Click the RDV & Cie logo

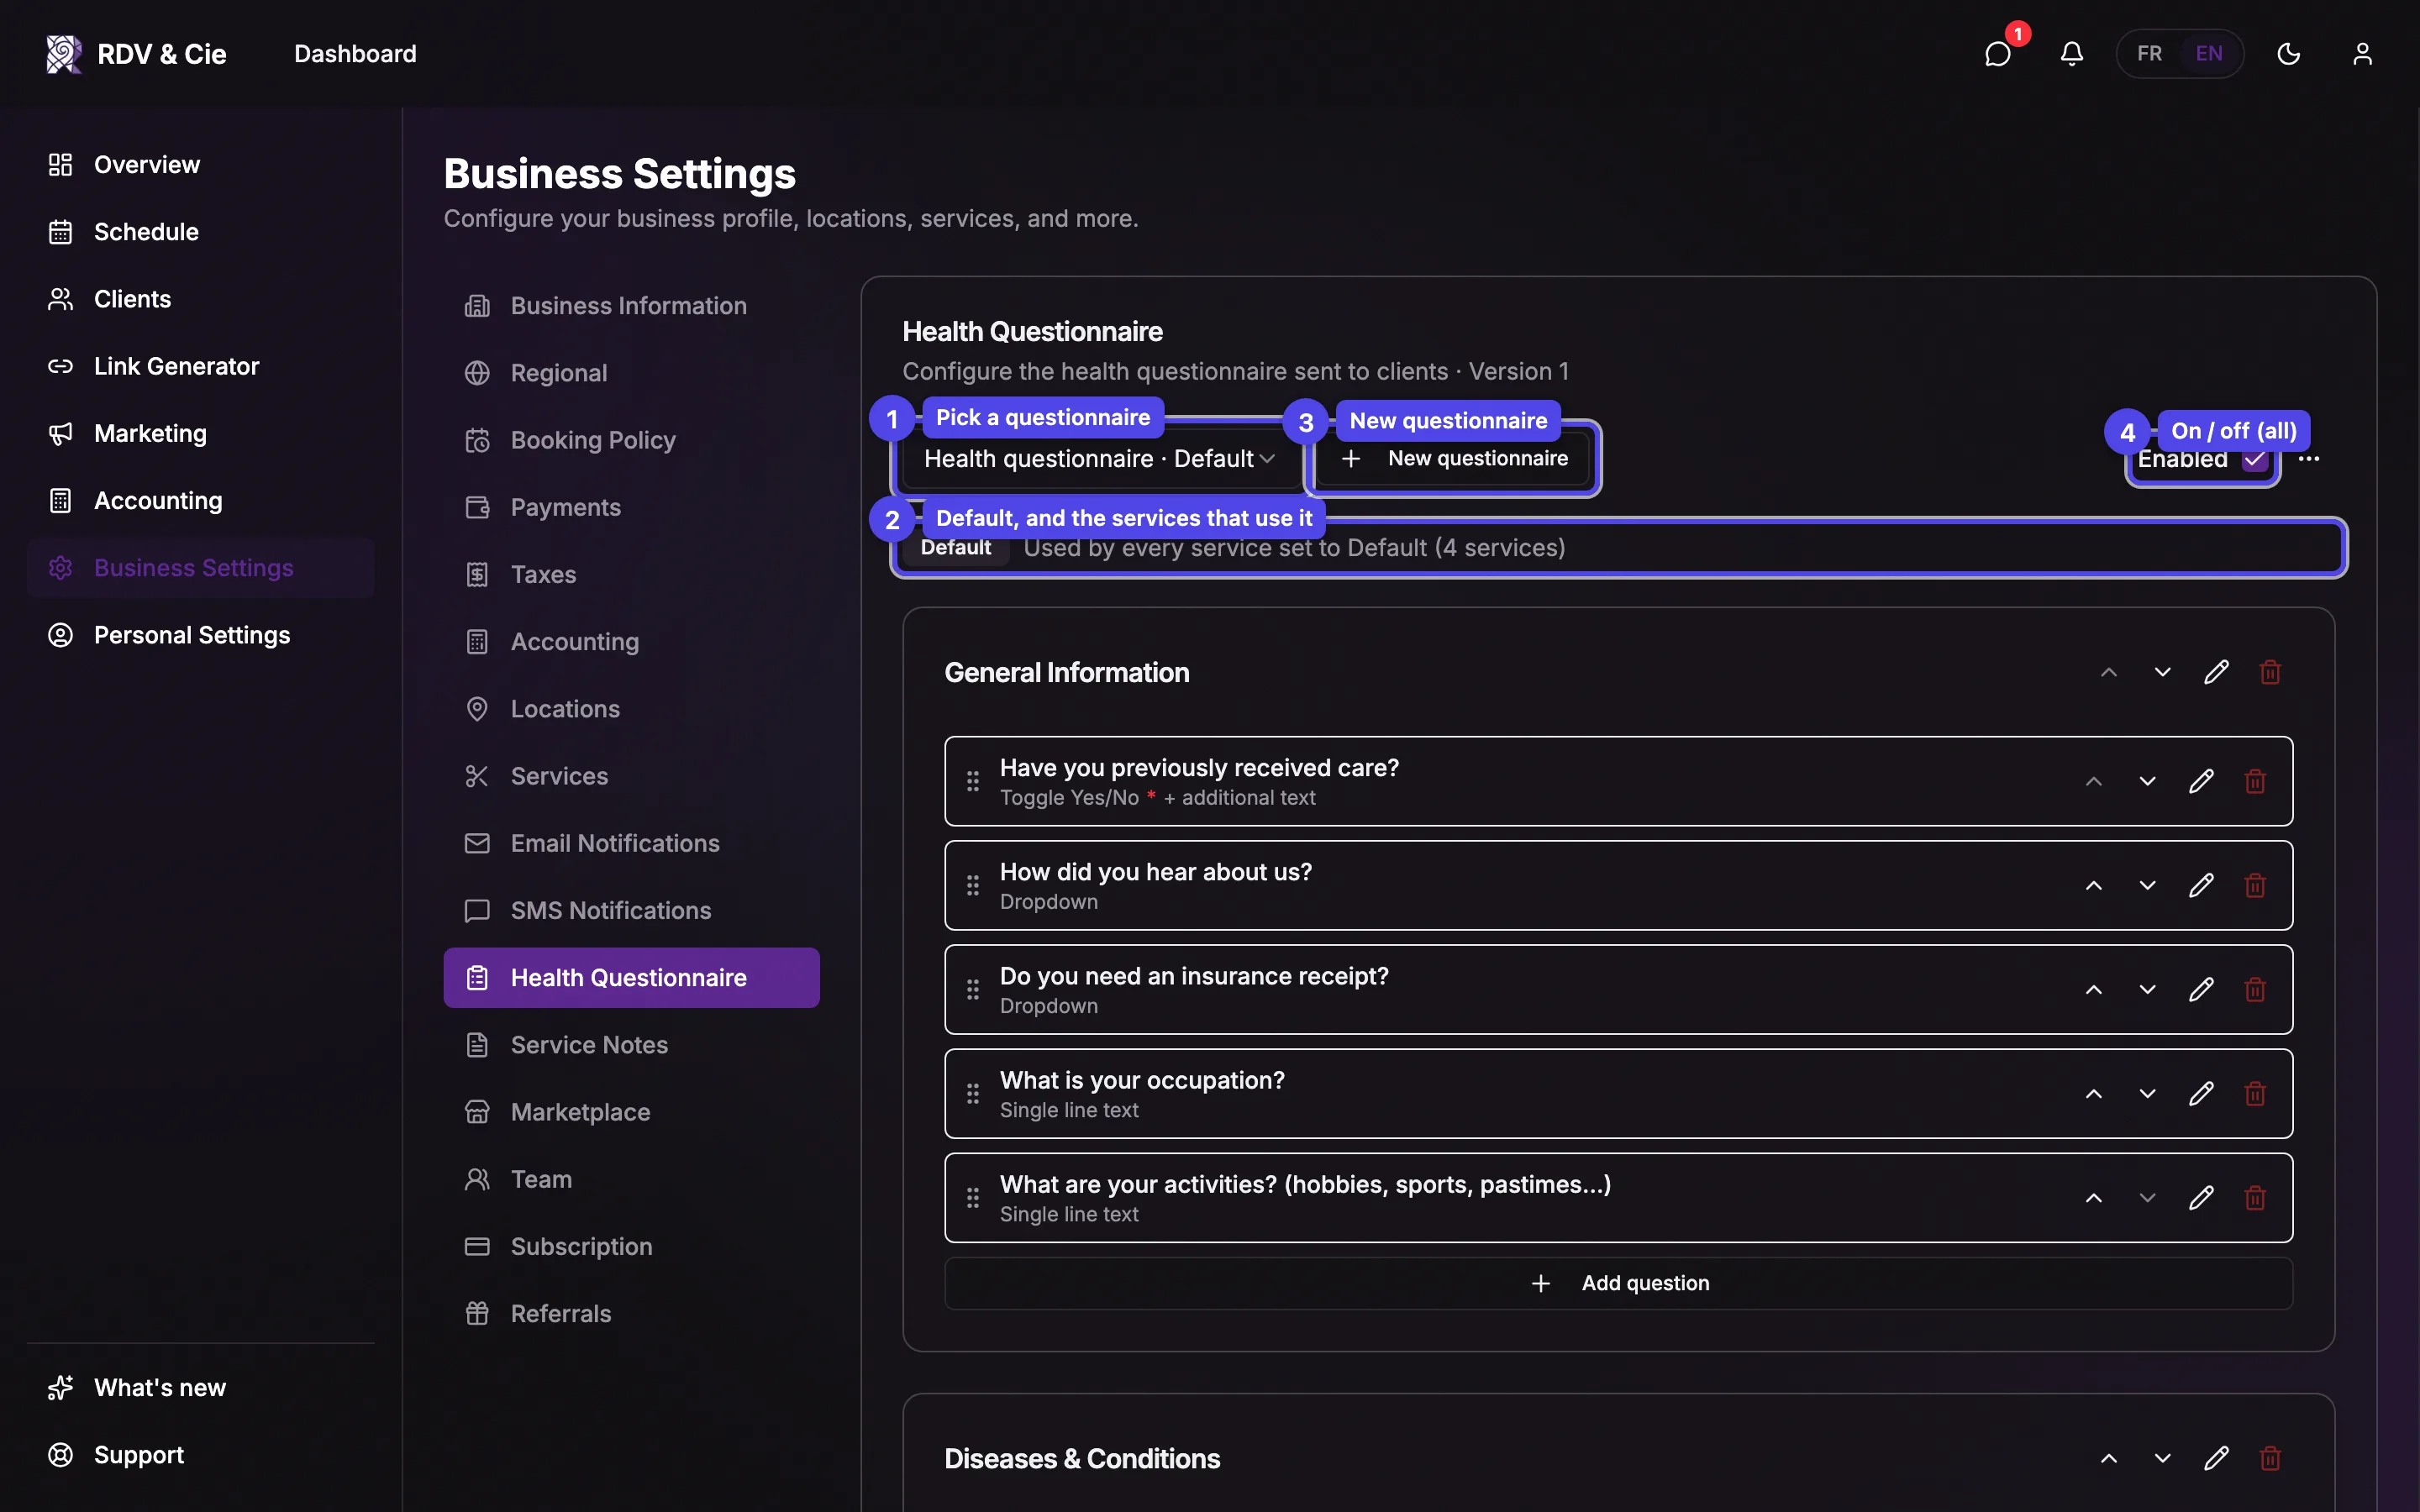[x=136, y=53]
